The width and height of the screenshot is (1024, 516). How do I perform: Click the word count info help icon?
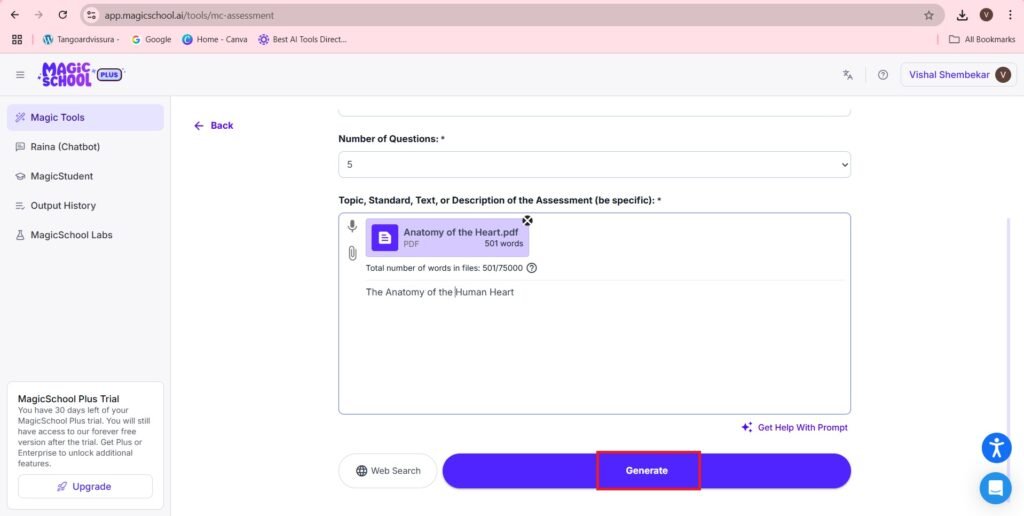click(x=532, y=268)
